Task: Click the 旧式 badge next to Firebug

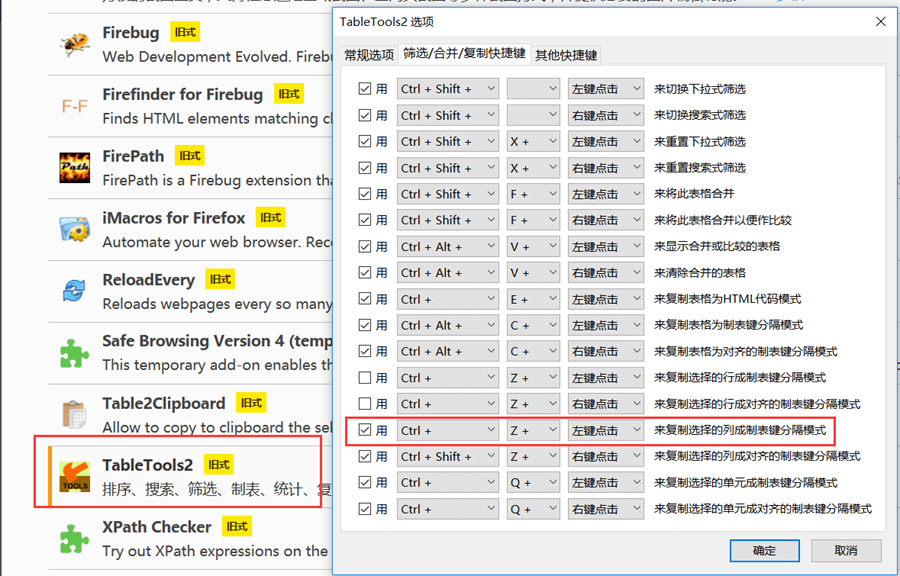Action: click(x=184, y=32)
